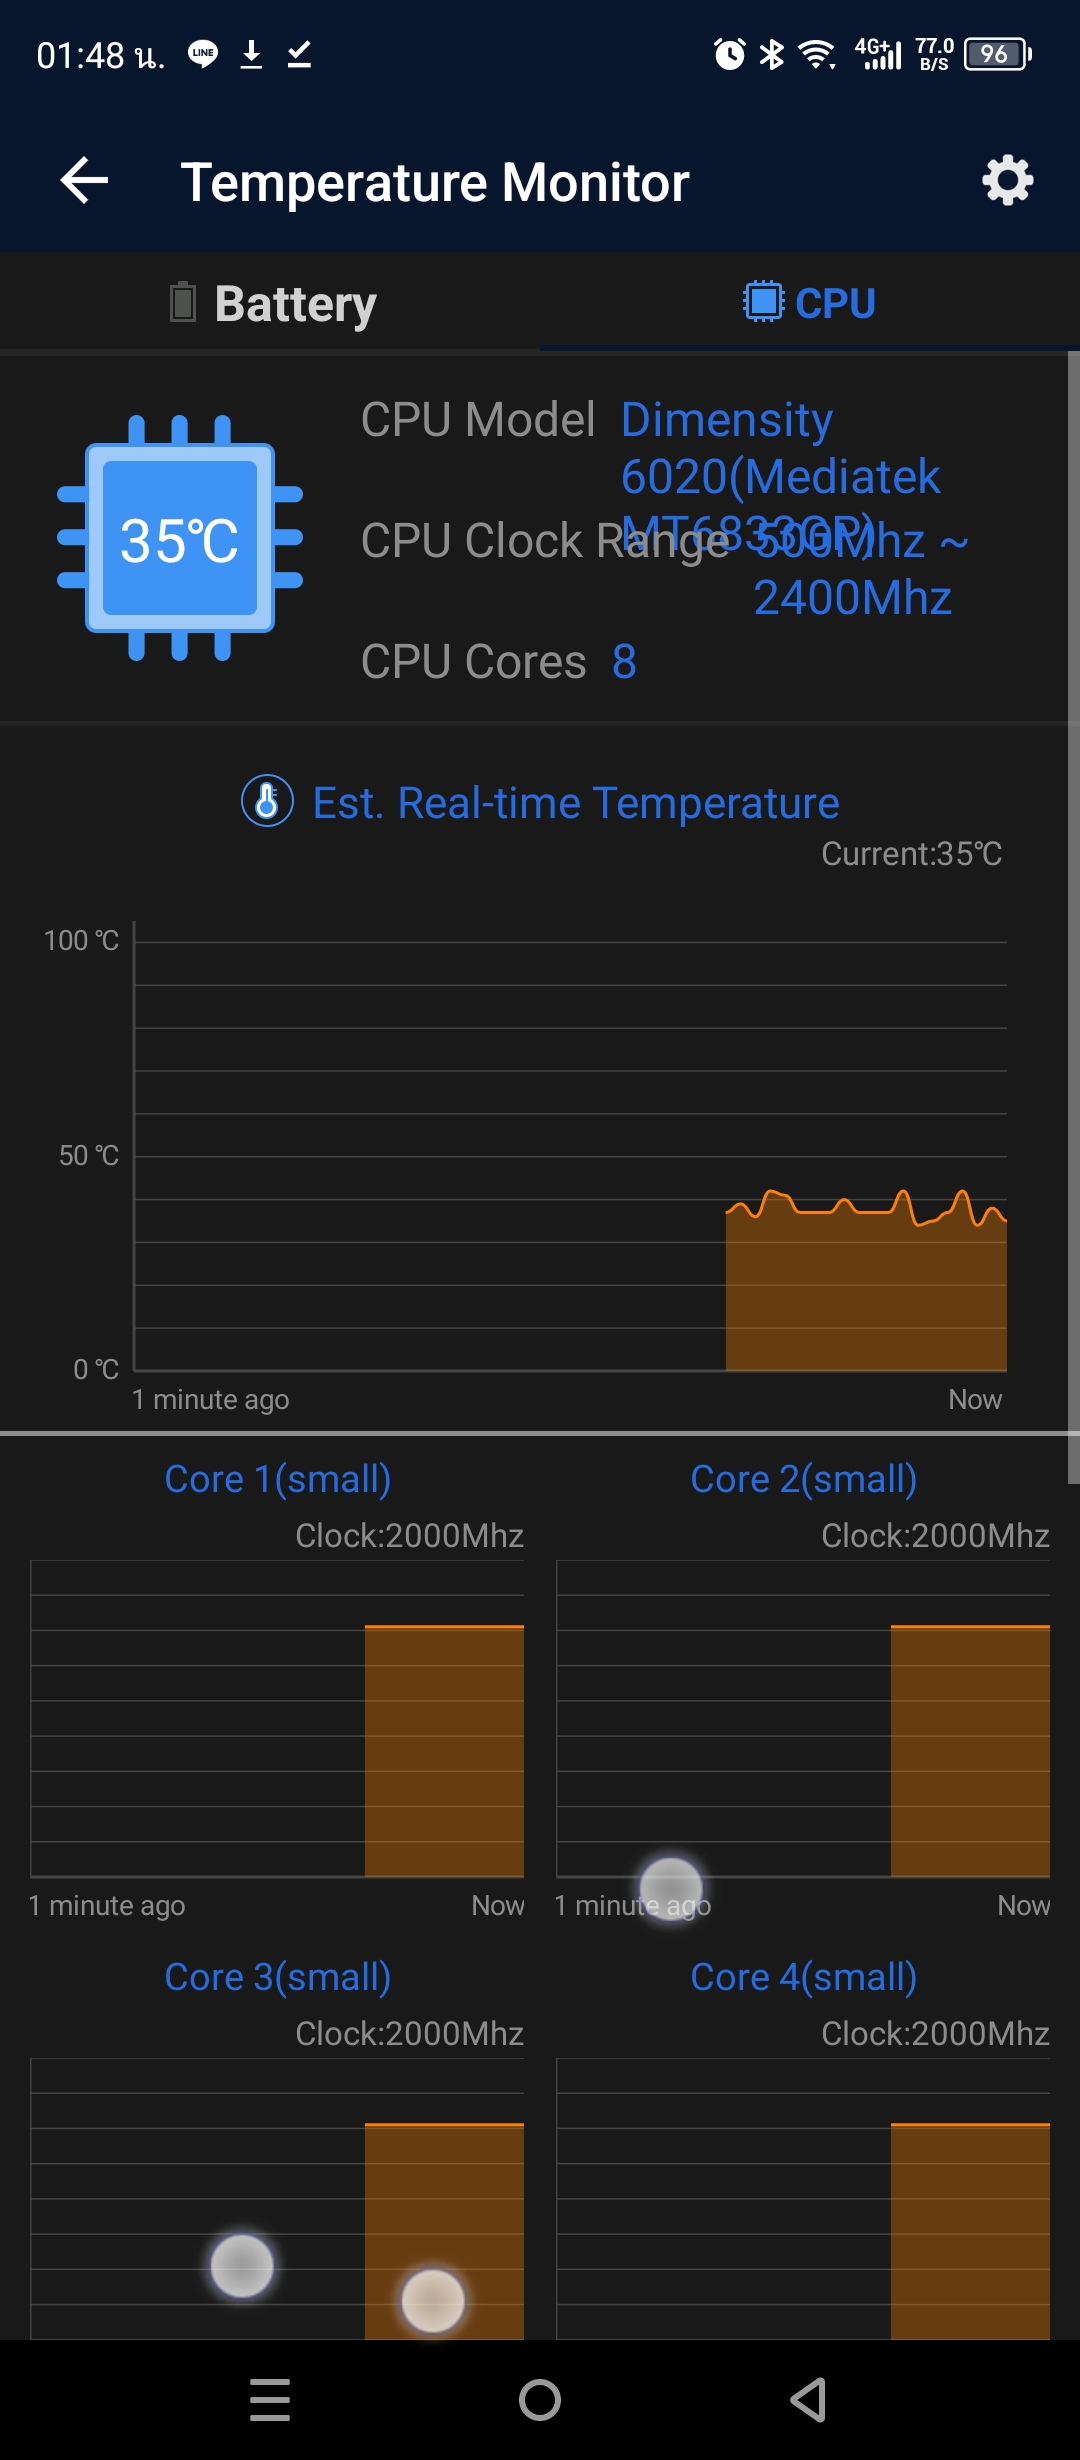Tap the Core 2(small) label
Screen dimensions: 1080x2460
click(803, 1479)
